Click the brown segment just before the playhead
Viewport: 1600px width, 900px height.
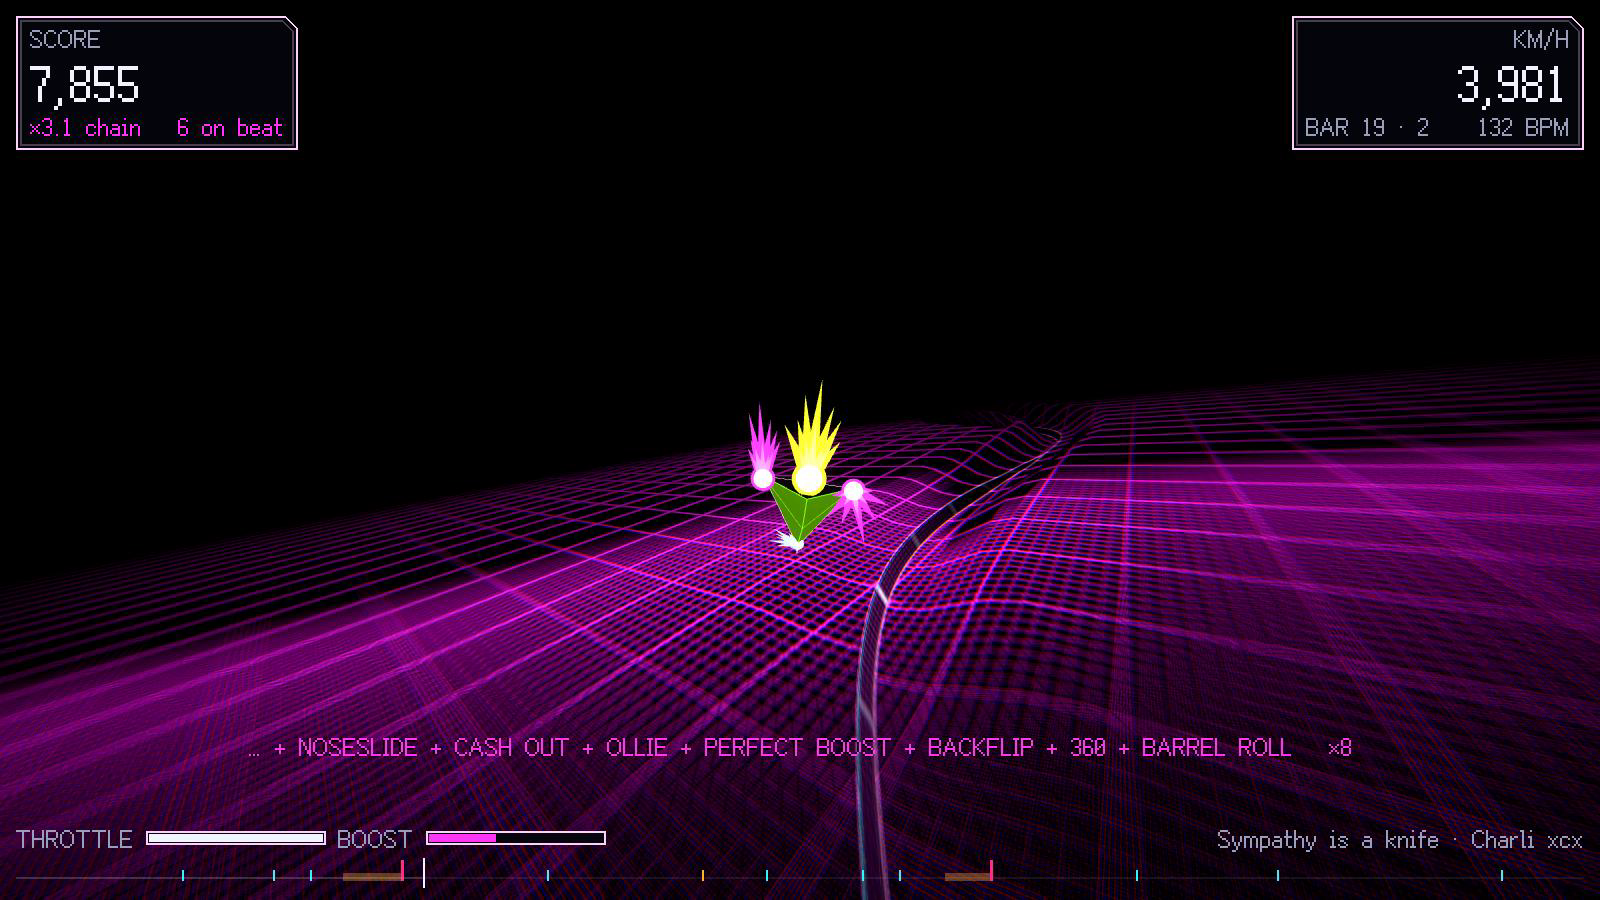point(372,877)
